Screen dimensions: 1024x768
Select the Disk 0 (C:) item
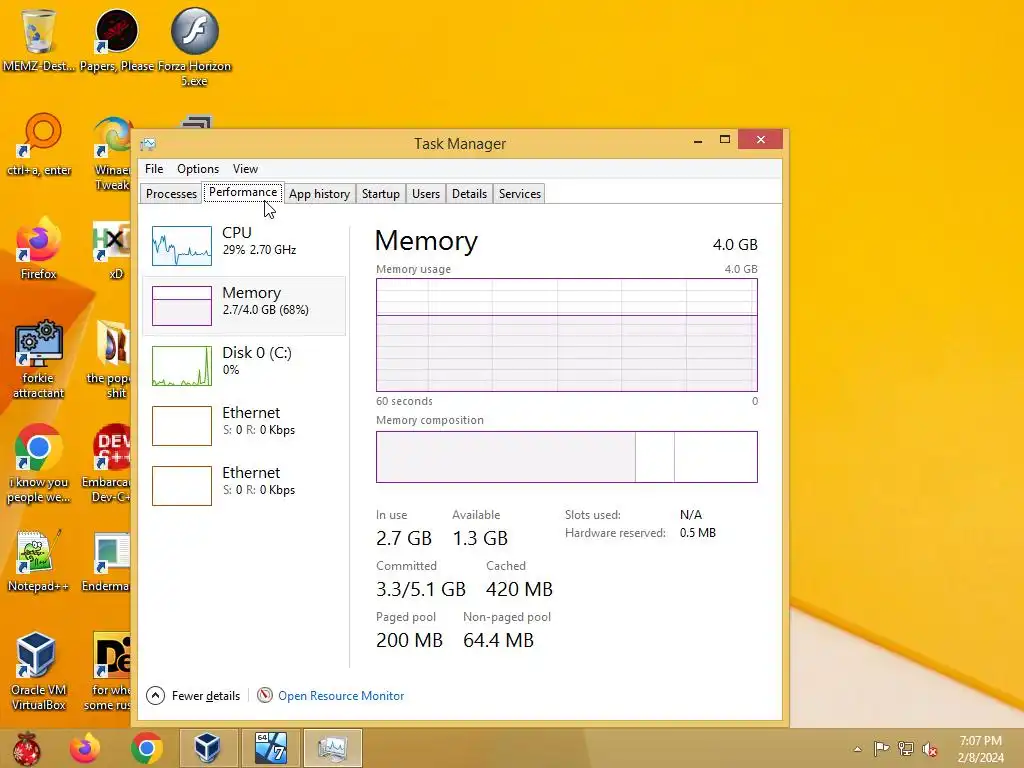(244, 366)
